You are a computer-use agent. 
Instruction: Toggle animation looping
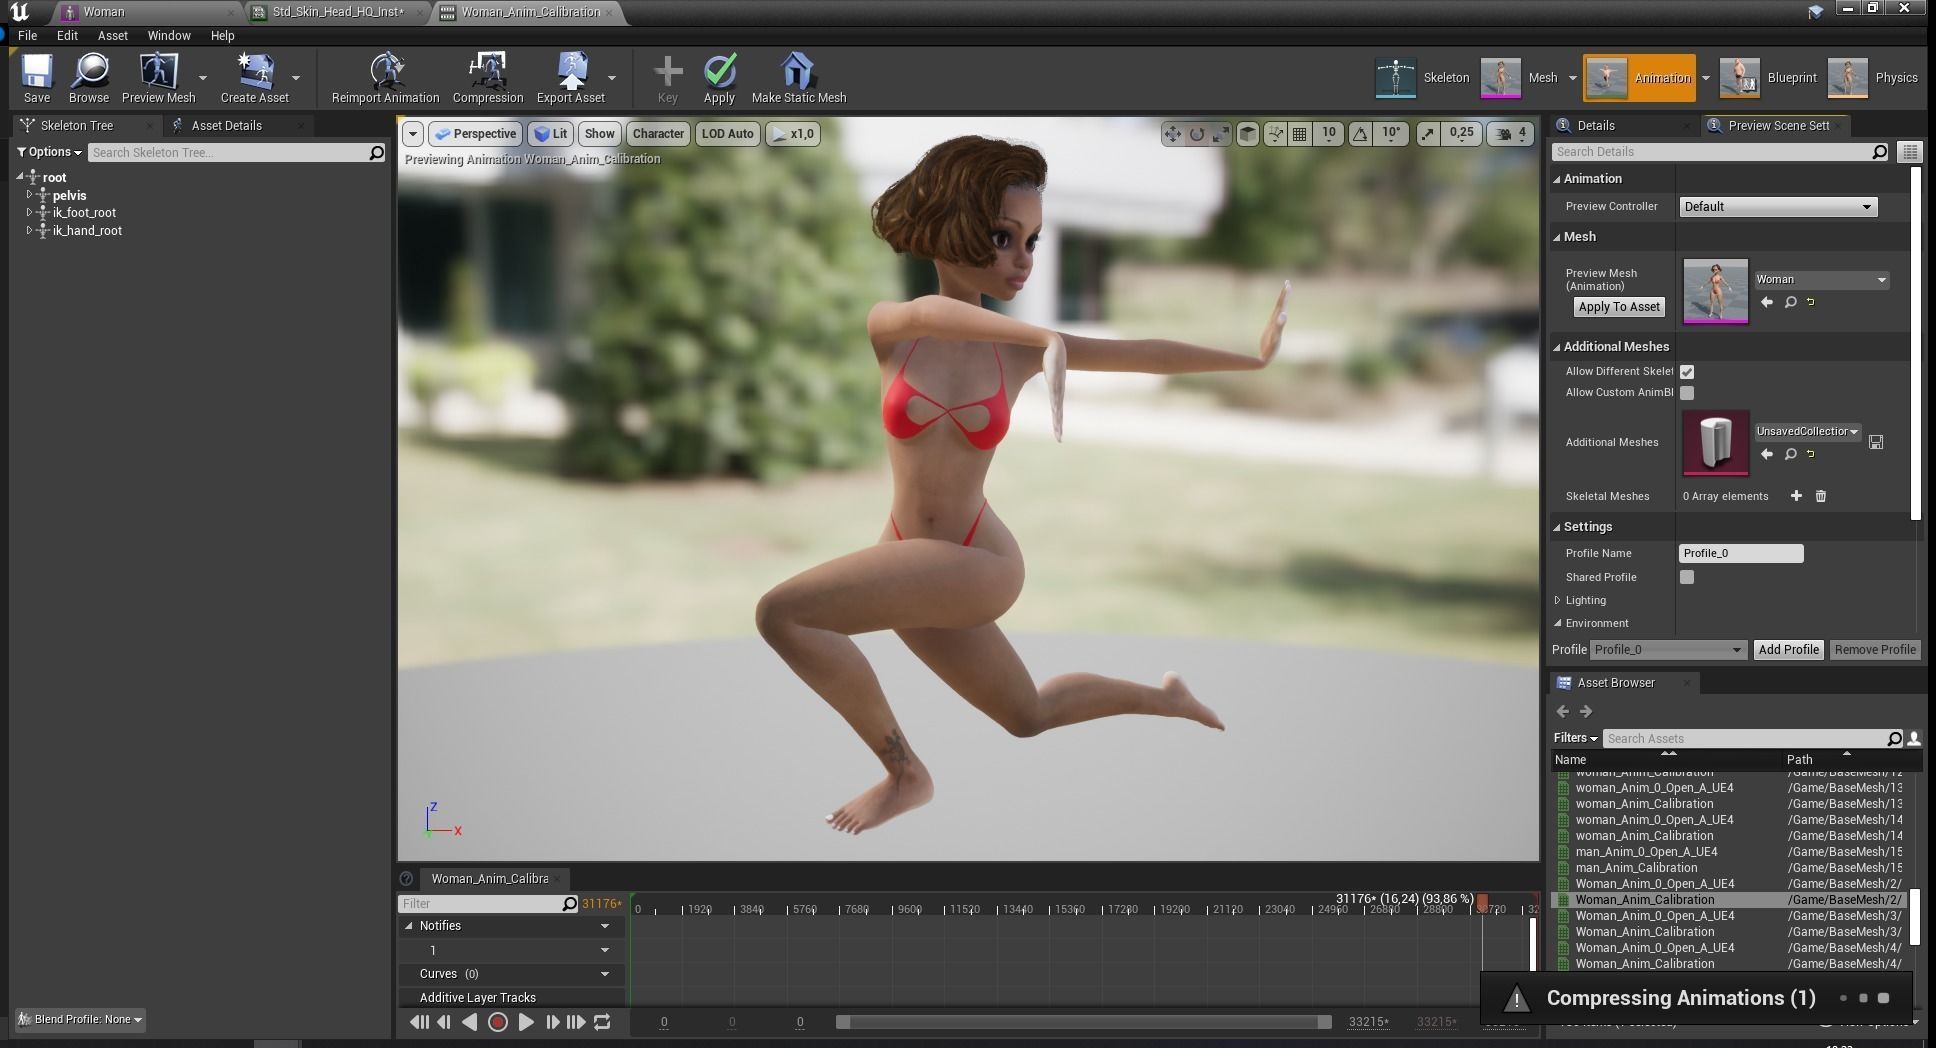pos(602,1022)
